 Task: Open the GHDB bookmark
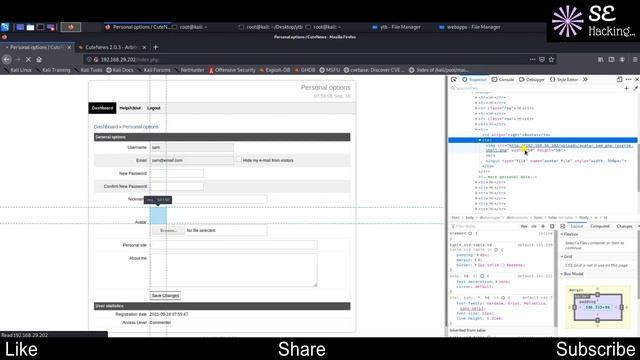(x=304, y=70)
